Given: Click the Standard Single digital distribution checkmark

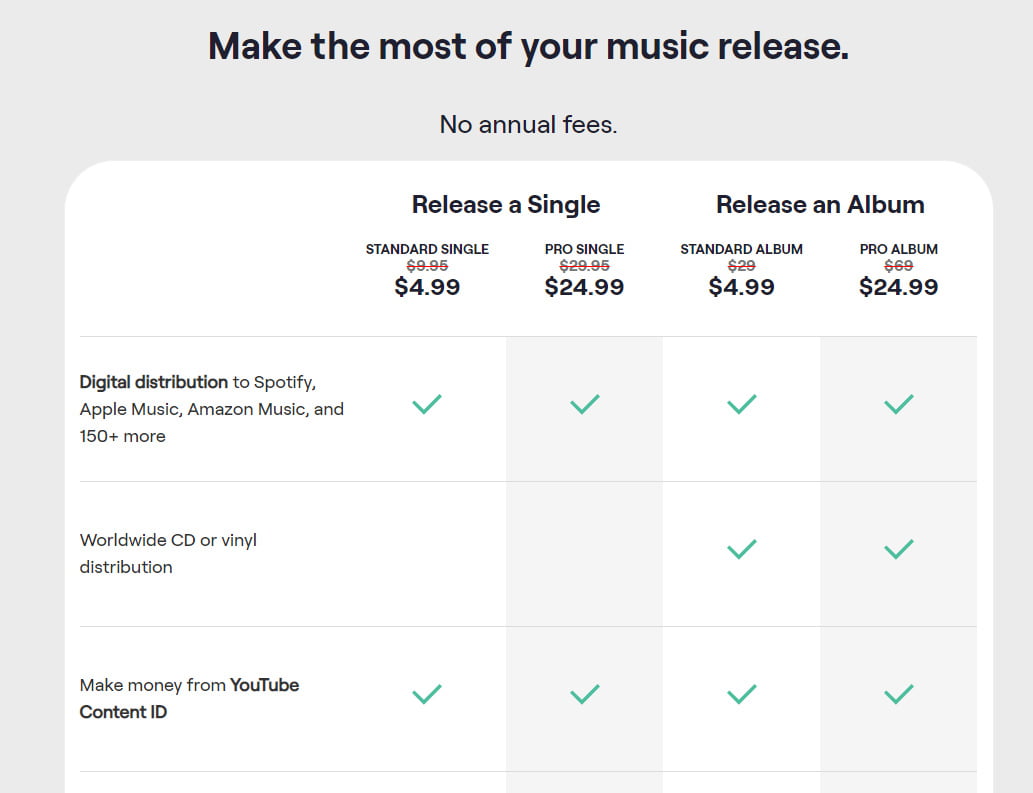Looking at the screenshot, I should [x=427, y=405].
